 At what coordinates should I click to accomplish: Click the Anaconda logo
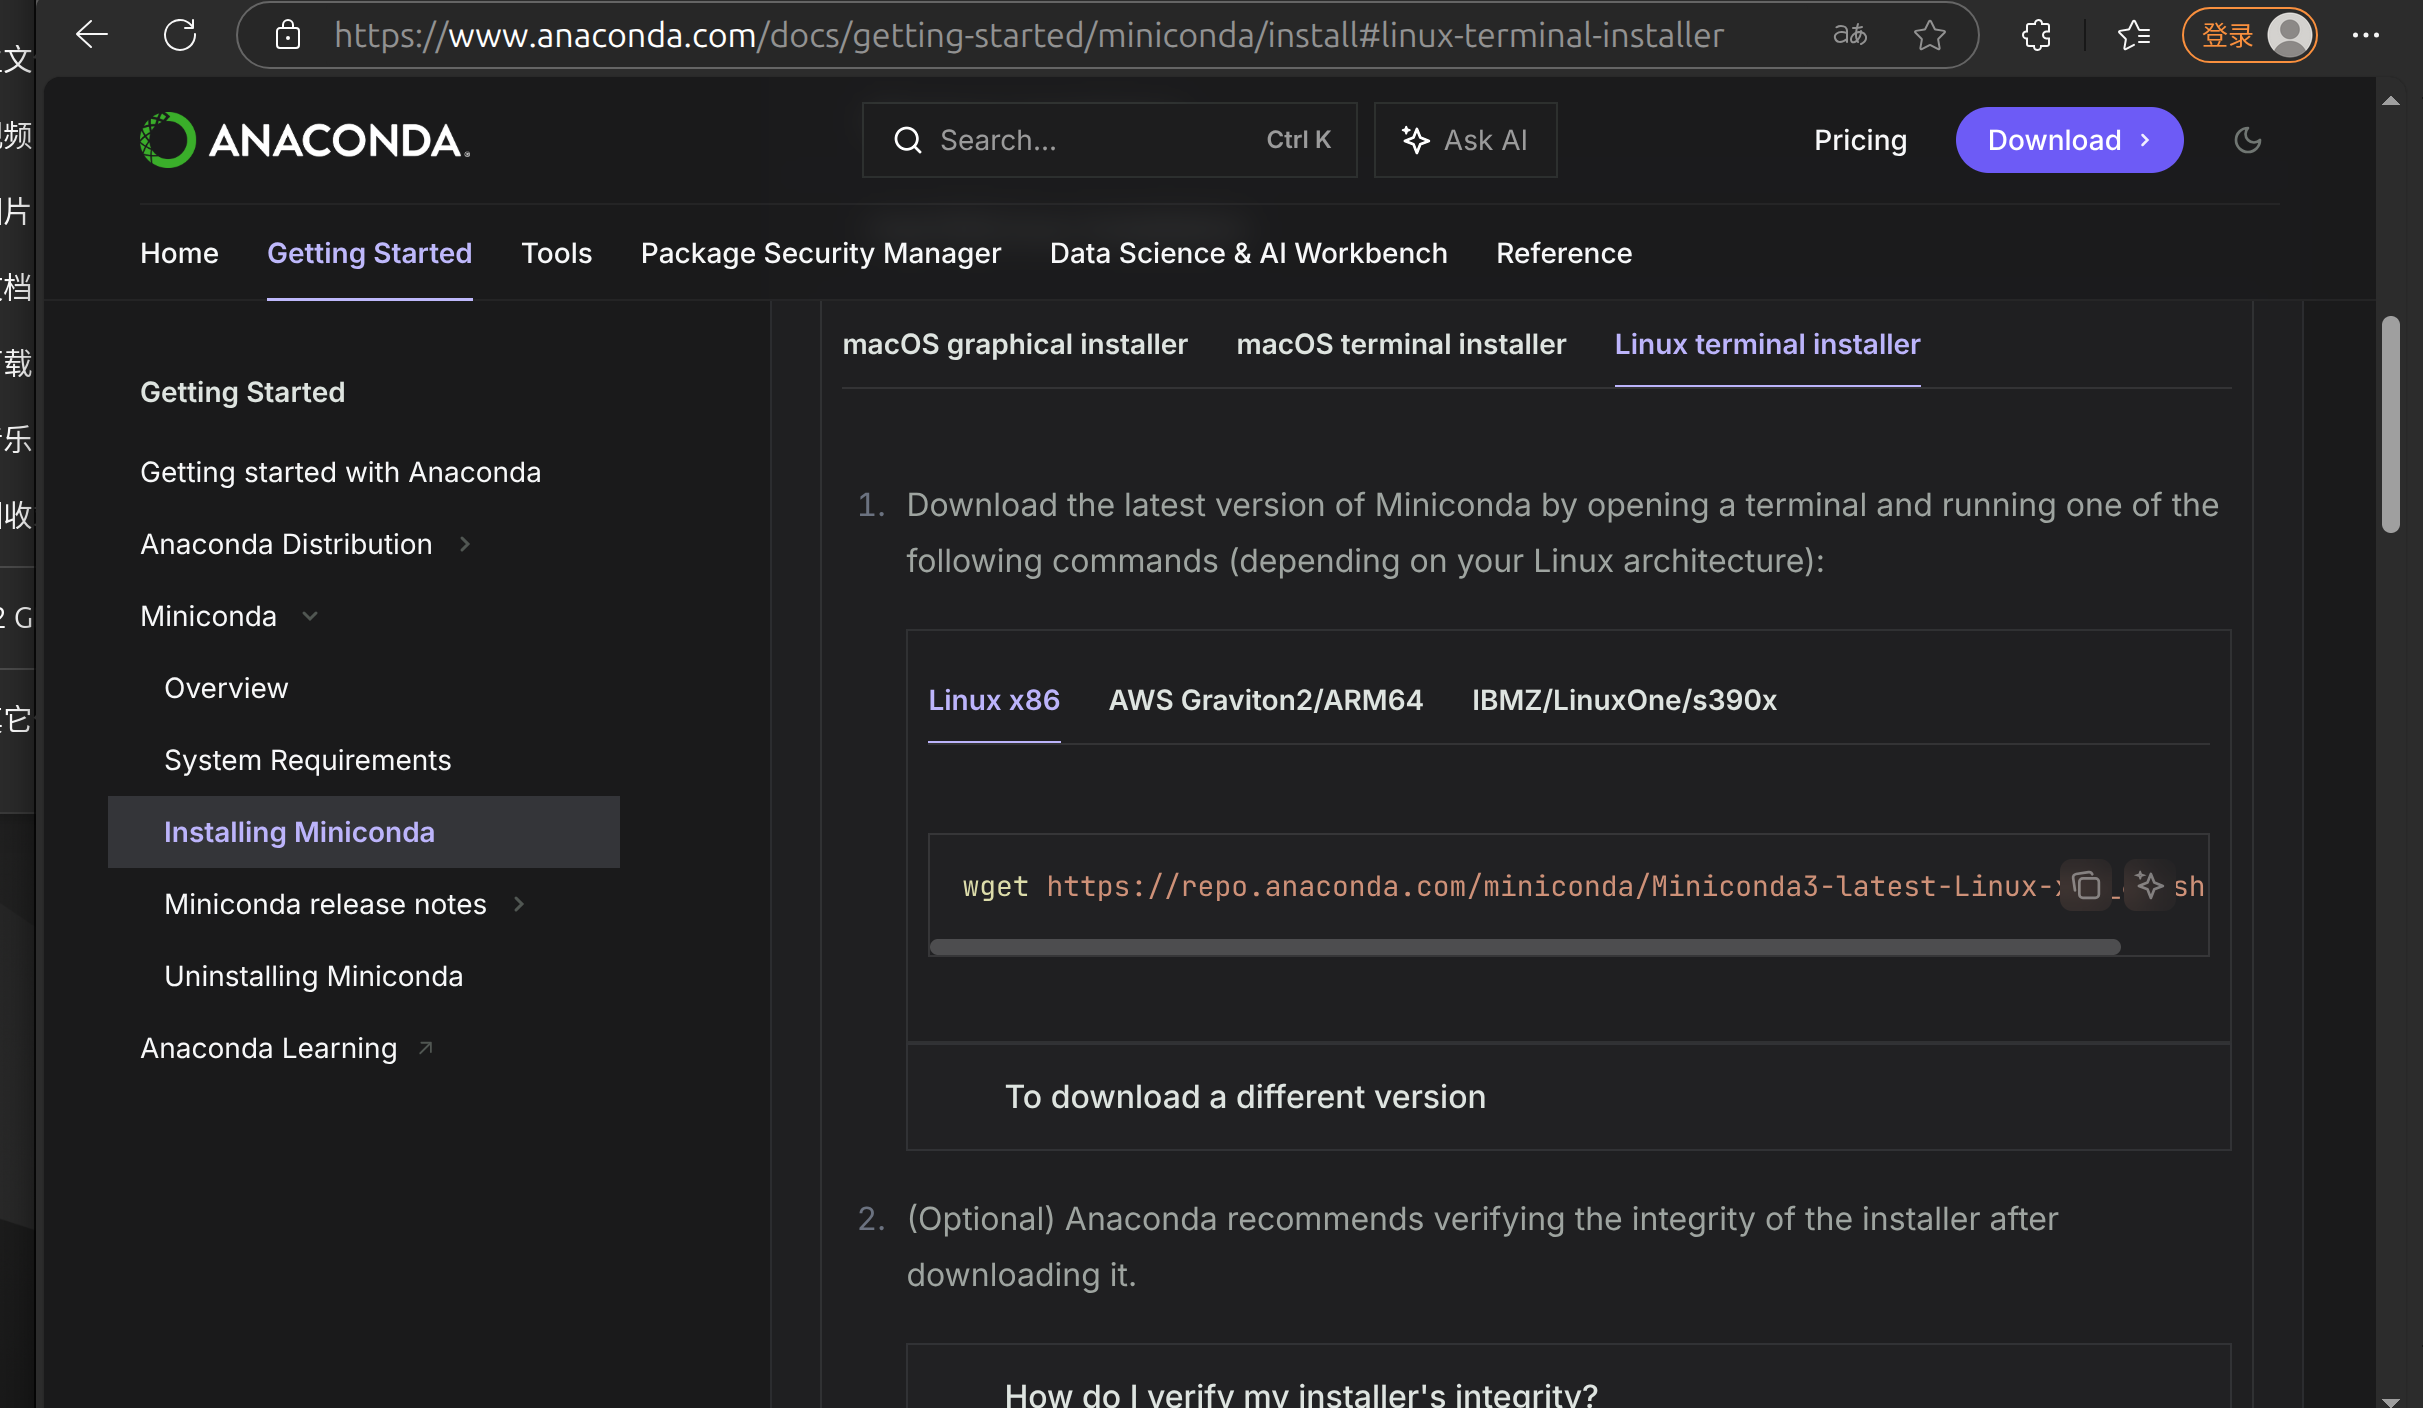pyautogui.click(x=305, y=140)
